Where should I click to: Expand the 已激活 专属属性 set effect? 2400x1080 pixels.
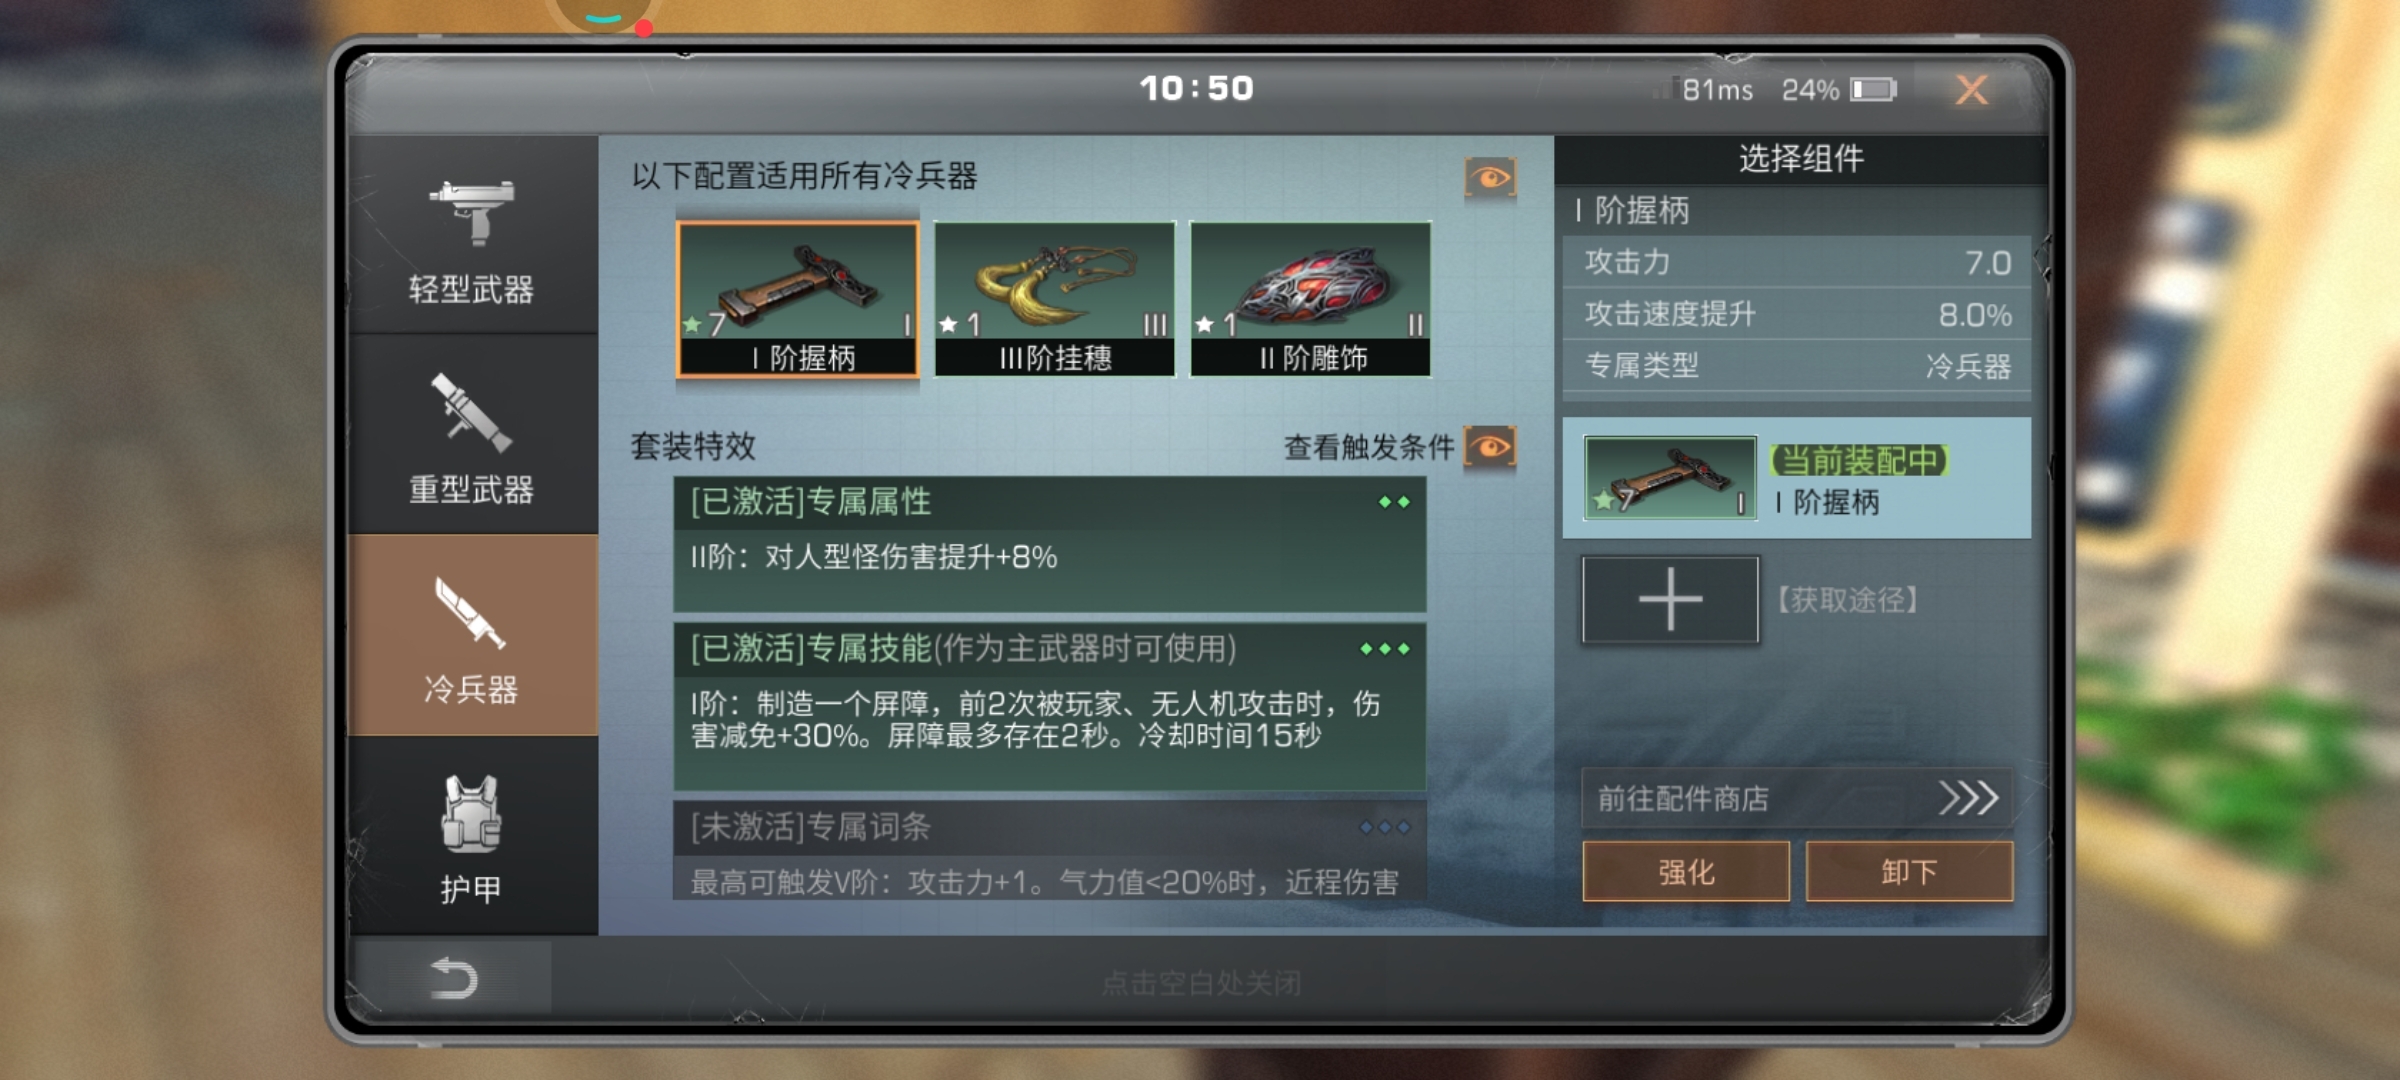[1050, 544]
